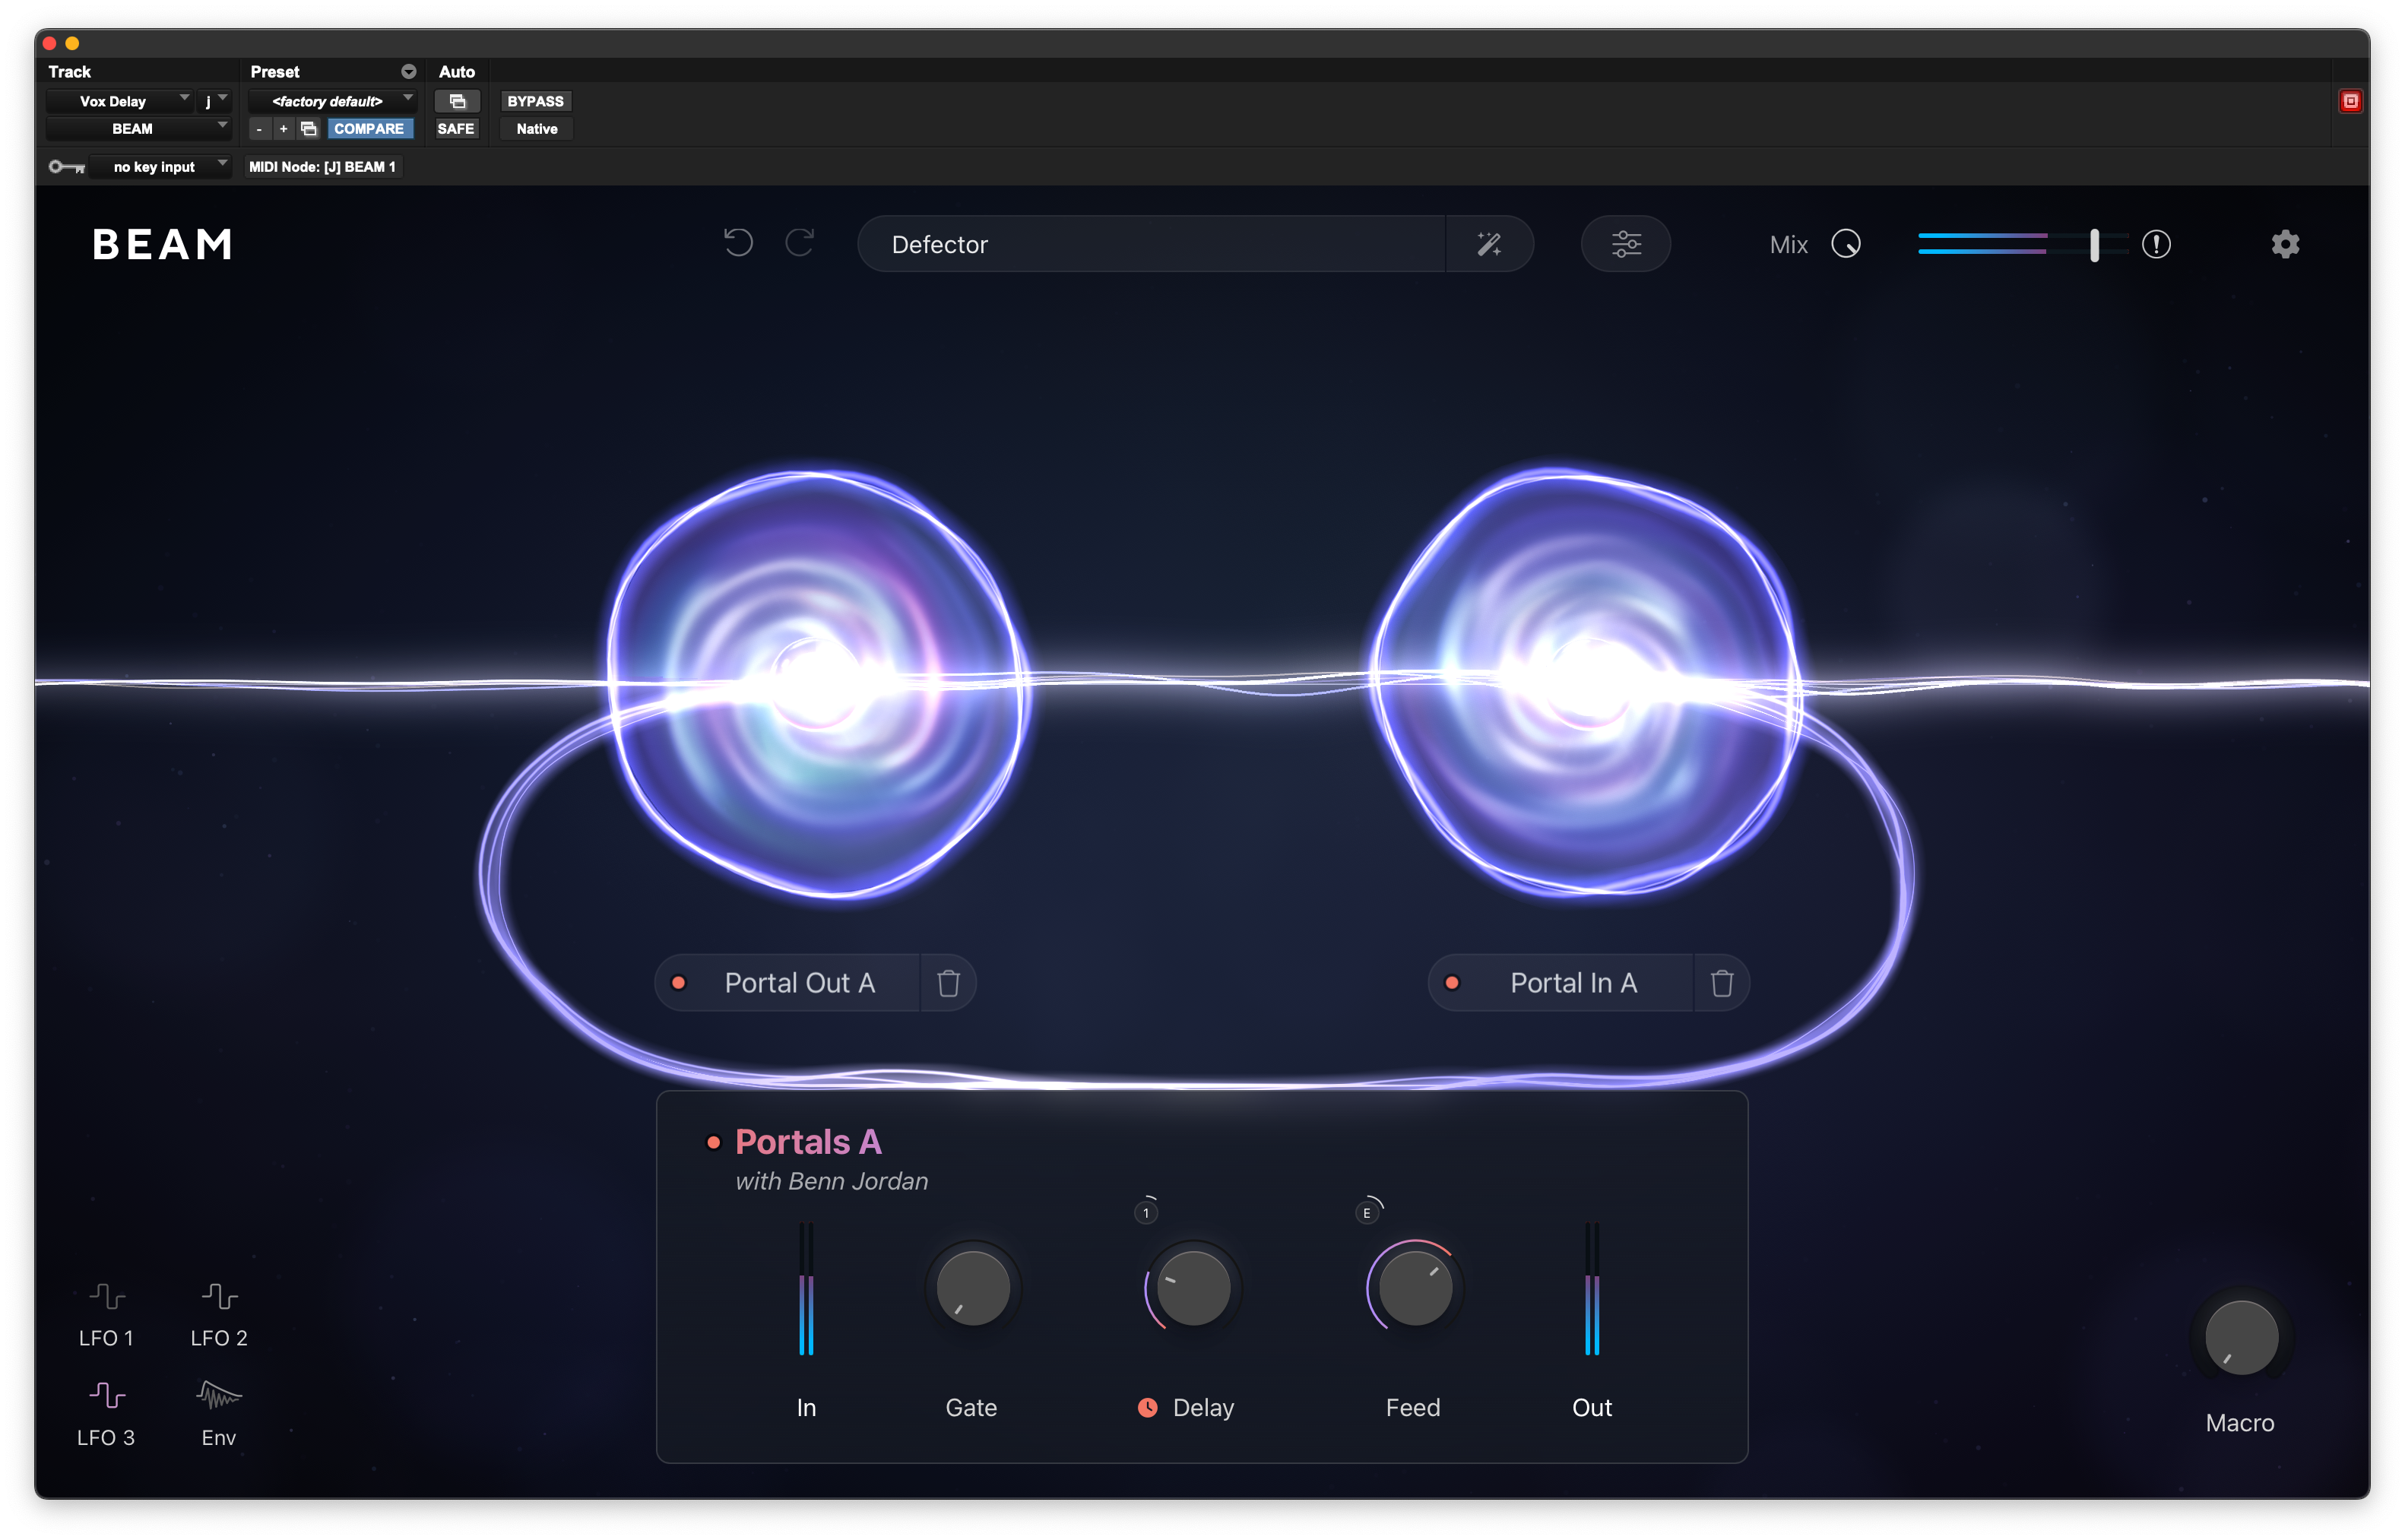Toggle Portal Out A power dot
The width and height of the screenshot is (2405, 1540).
coord(679,983)
